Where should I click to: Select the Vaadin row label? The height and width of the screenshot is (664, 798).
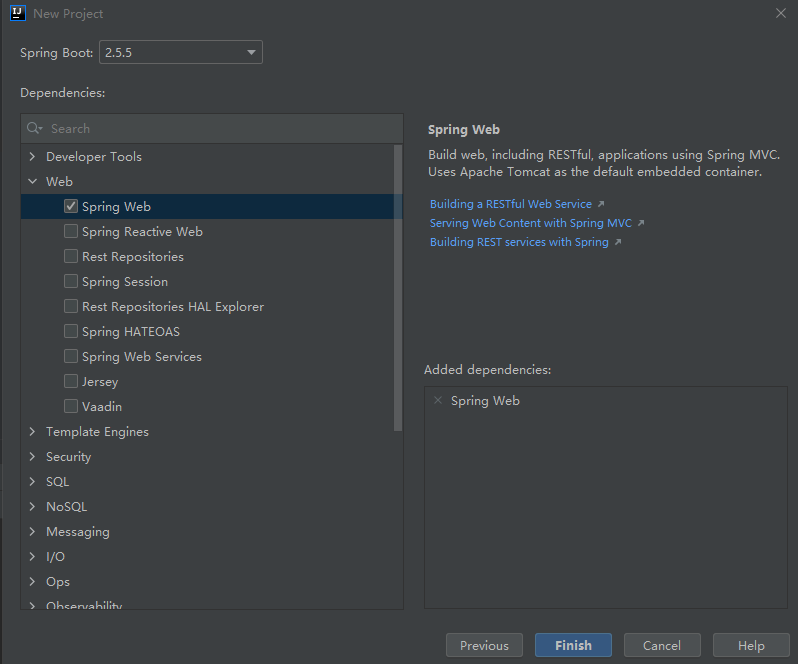102,407
